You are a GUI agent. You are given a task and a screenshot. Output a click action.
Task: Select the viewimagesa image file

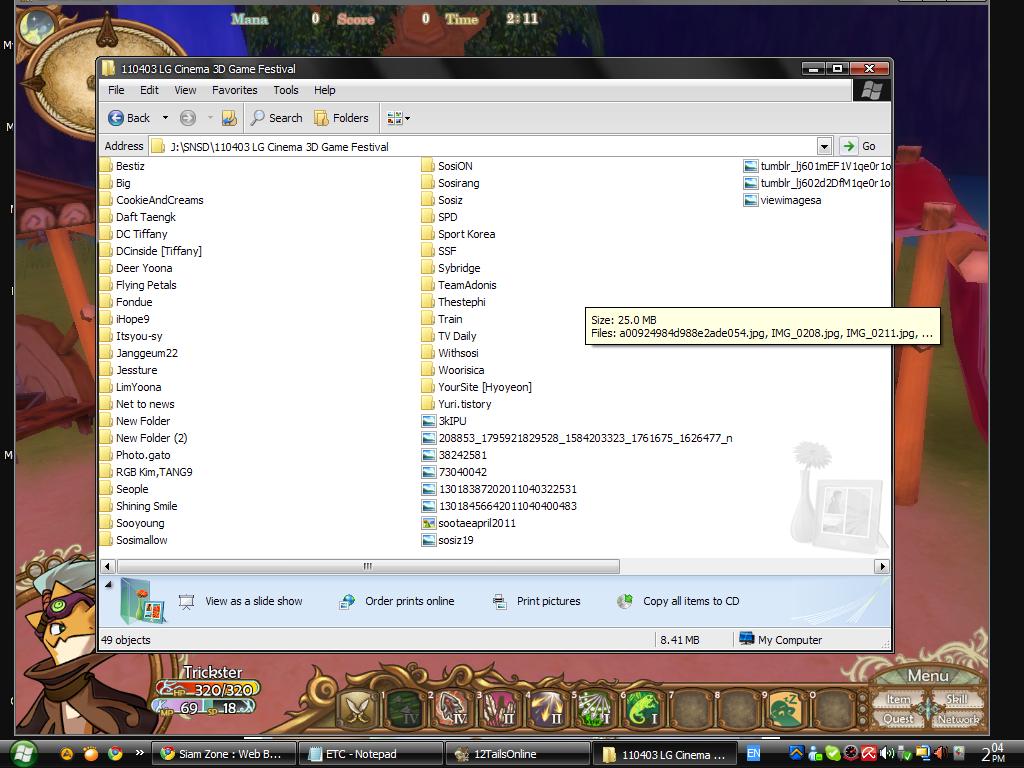click(x=783, y=200)
